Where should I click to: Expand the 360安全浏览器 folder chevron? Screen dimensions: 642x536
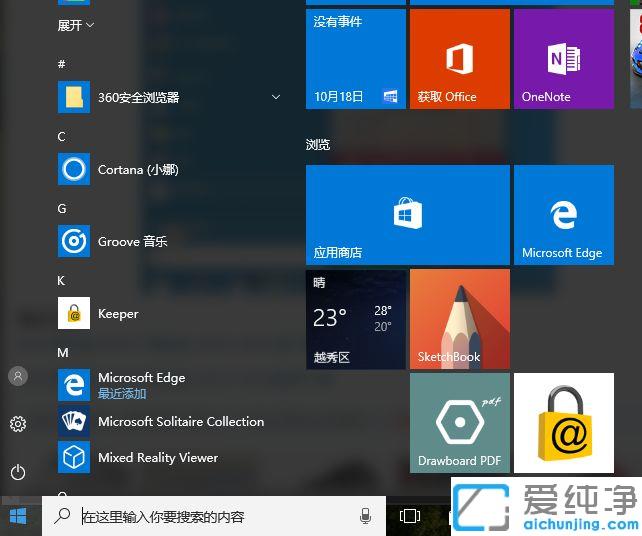coord(276,97)
